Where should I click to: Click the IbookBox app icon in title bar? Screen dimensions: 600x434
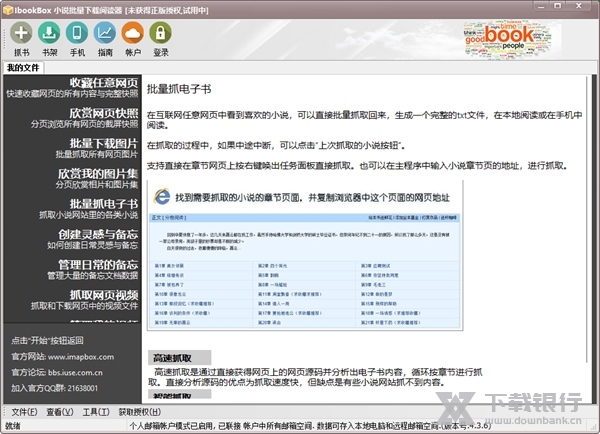pos(8,10)
